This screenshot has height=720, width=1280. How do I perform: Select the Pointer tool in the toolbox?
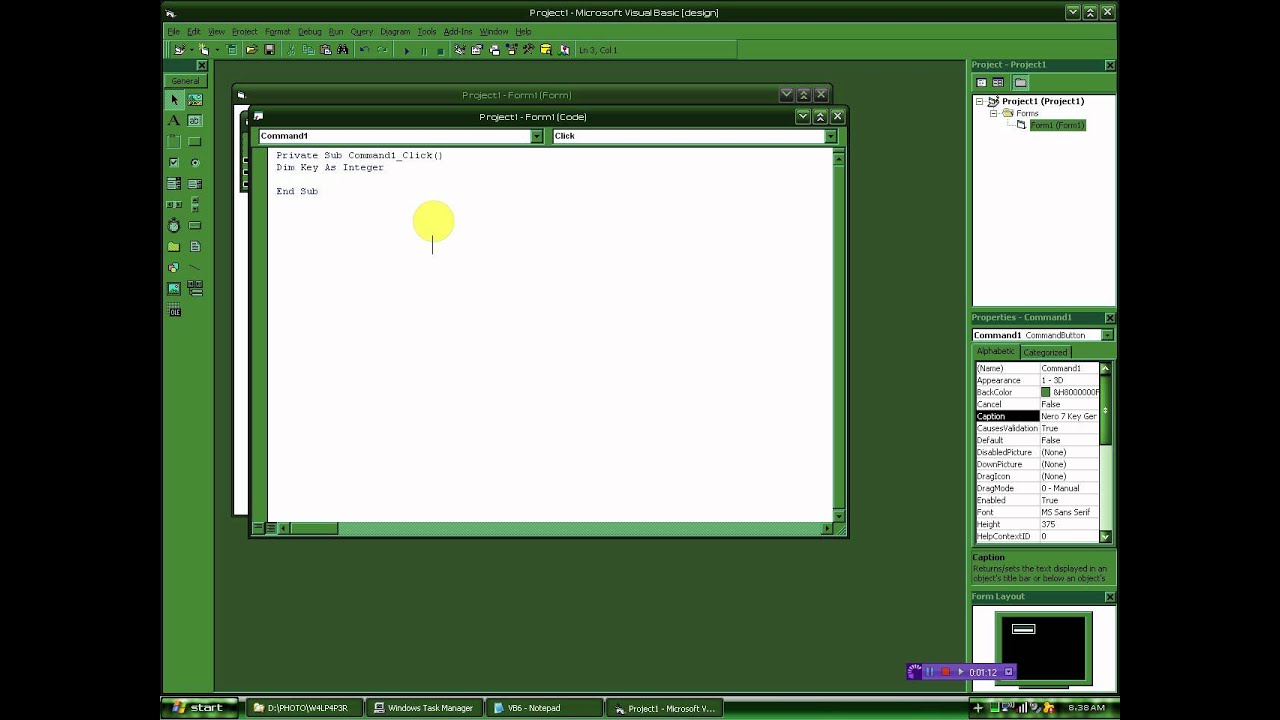pos(174,100)
